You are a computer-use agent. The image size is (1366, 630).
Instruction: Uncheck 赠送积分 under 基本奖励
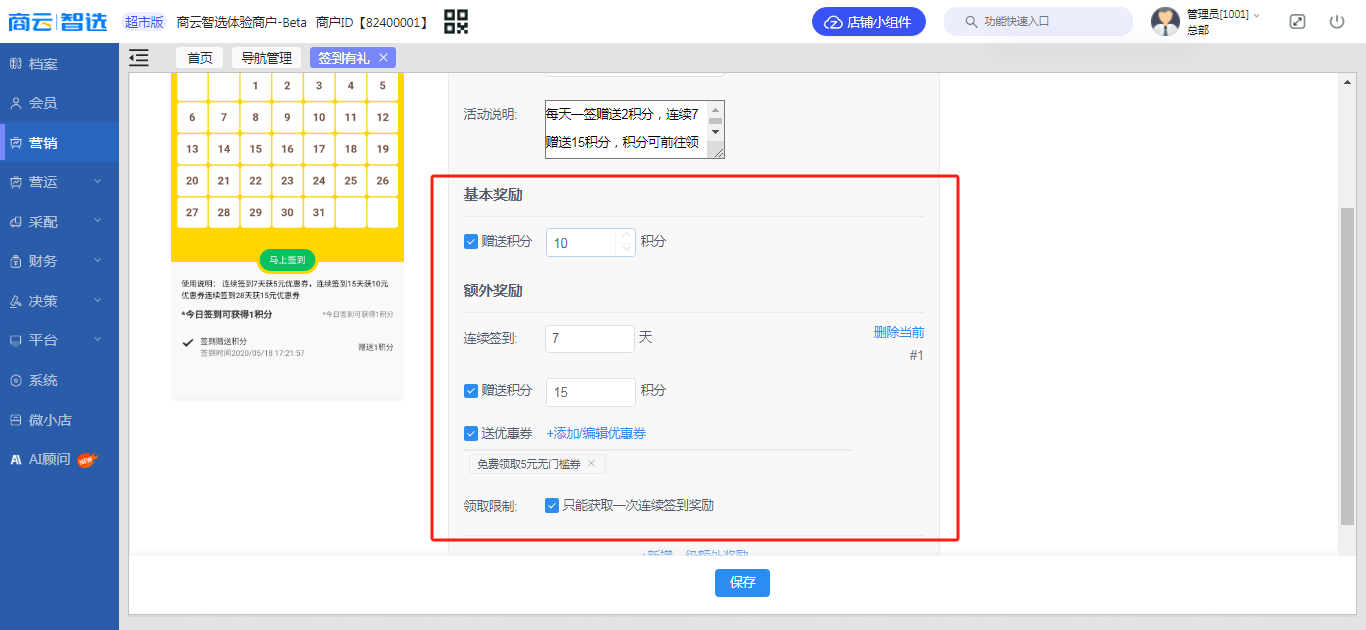point(471,241)
